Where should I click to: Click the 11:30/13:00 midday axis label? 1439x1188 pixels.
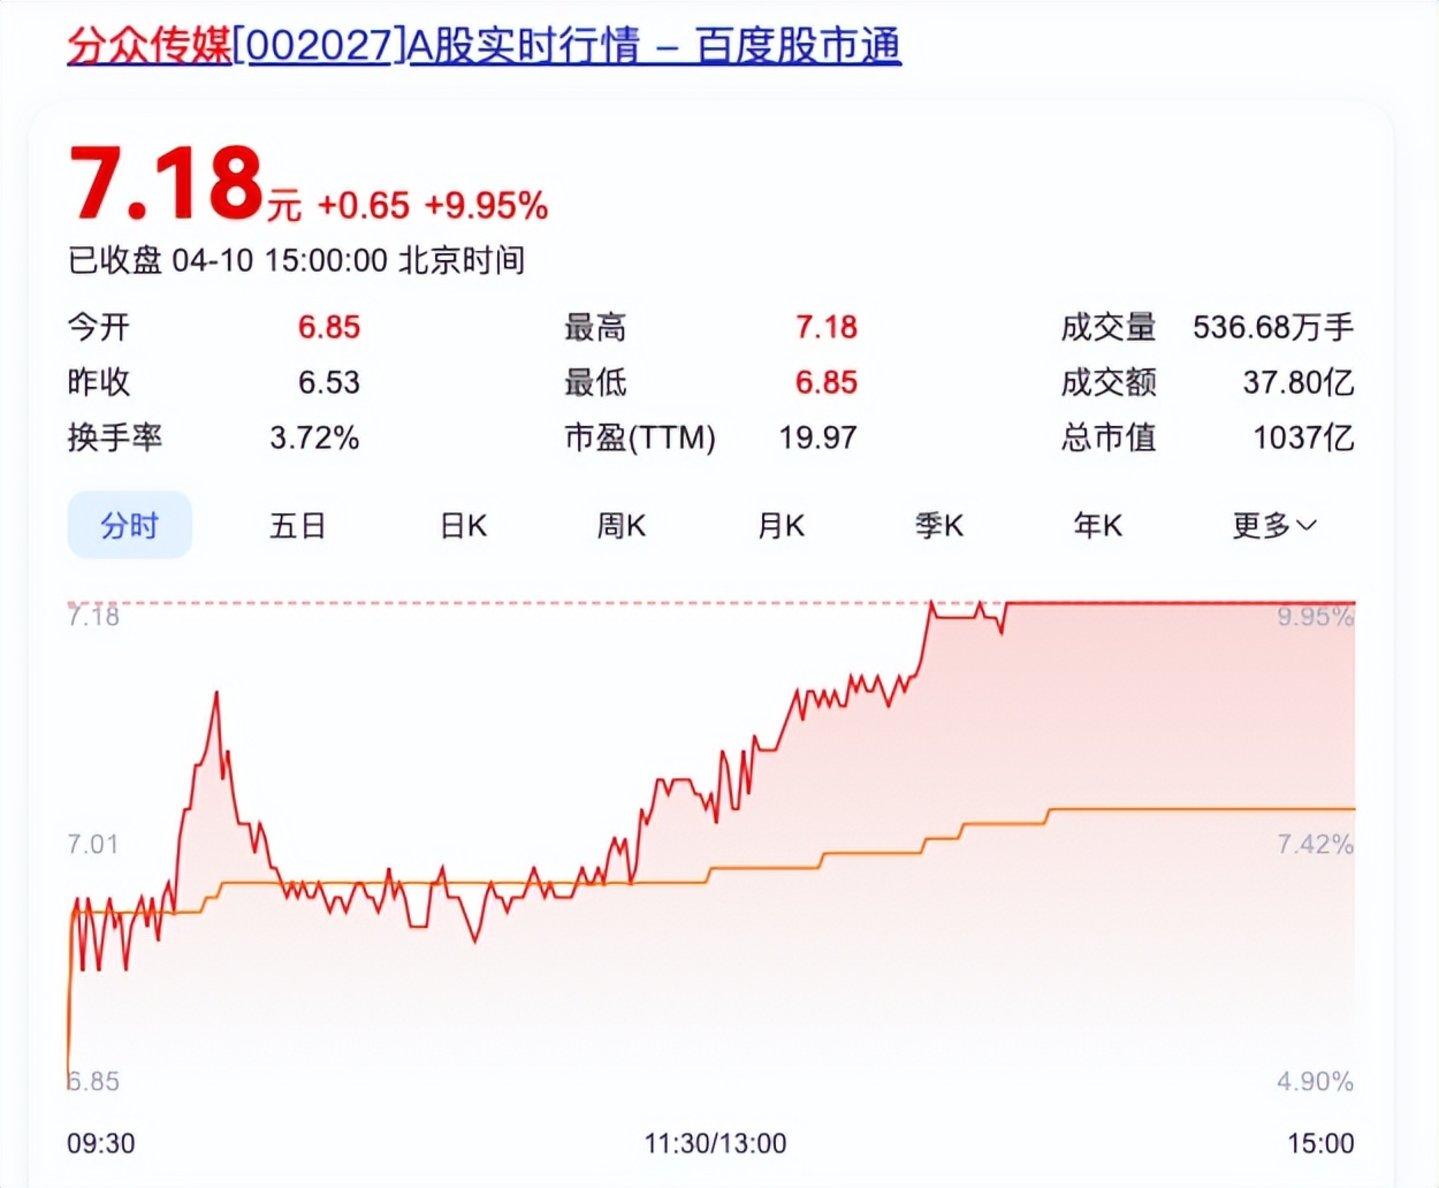click(x=715, y=1143)
